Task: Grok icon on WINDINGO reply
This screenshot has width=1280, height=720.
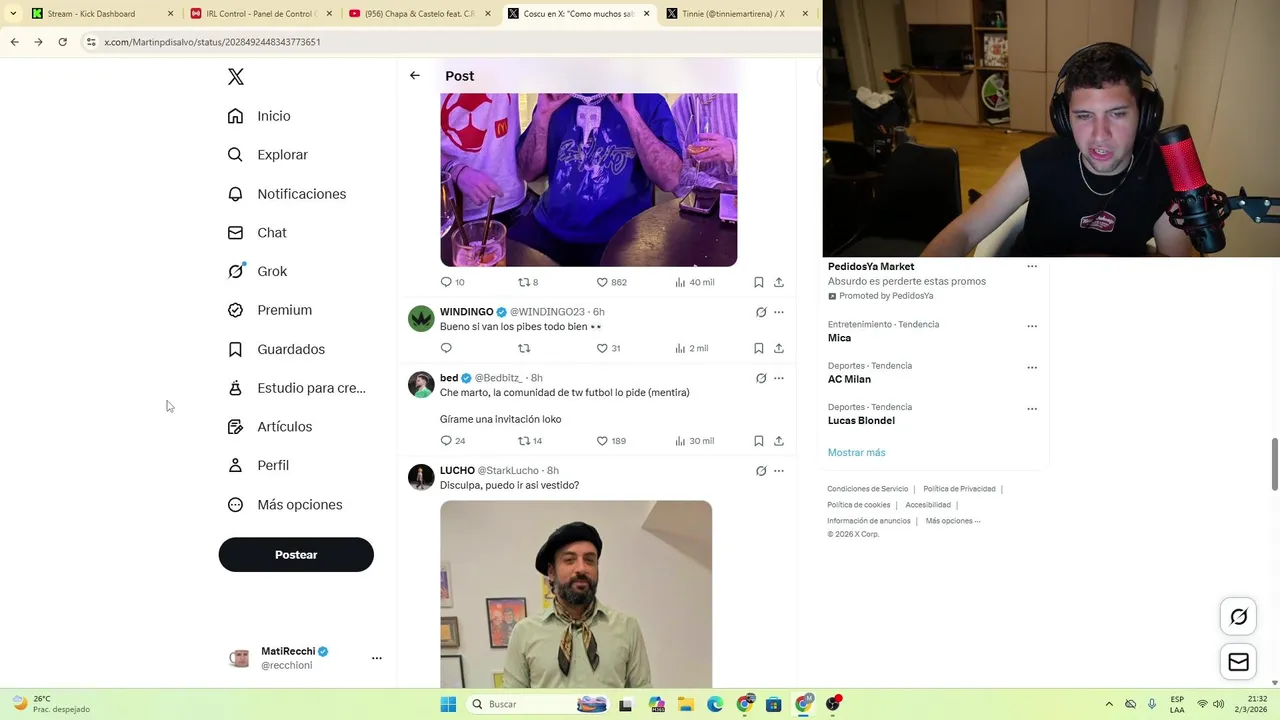Action: coord(761,312)
